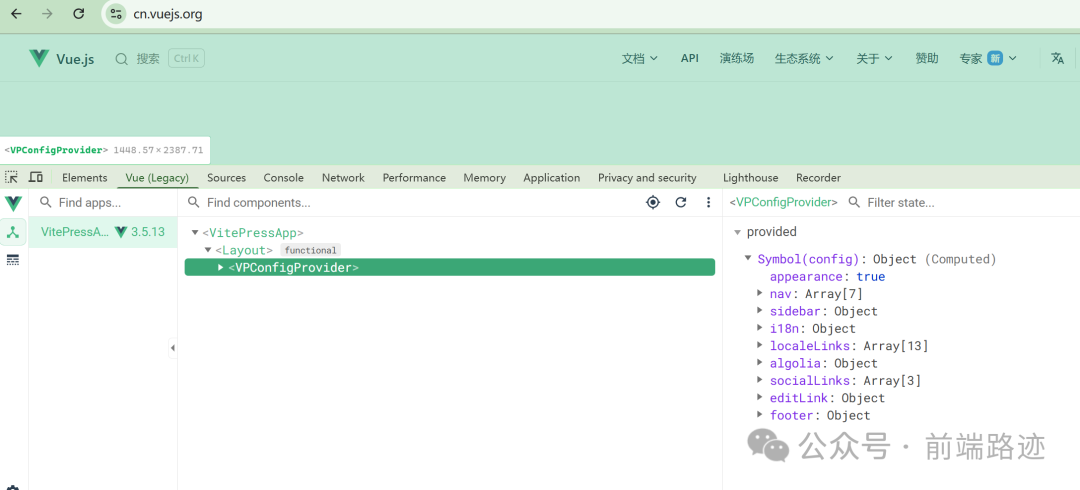
Task: Collapse the apps pane using the left arrow handle
Action: [x=172, y=348]
